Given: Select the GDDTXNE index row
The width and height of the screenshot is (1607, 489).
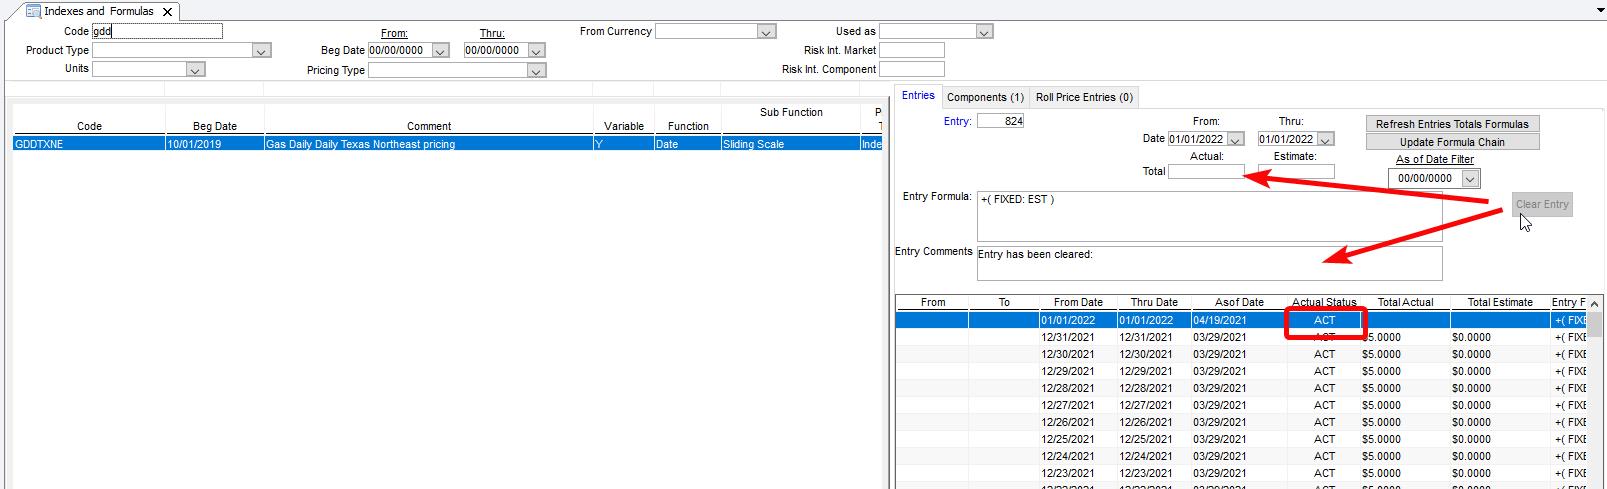Looking at the screenshot, I should pyautogui.click(x=300, y=144).
